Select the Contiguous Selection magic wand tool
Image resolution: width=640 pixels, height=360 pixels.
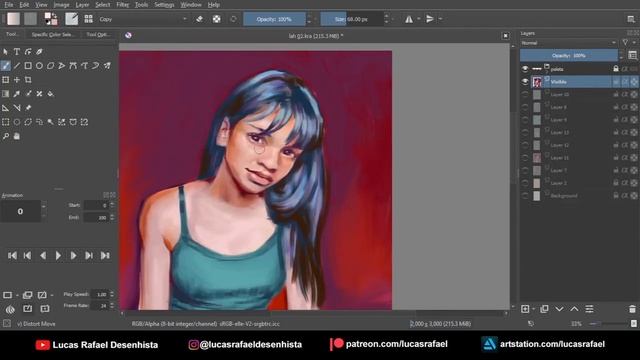(x=50, y=122)
